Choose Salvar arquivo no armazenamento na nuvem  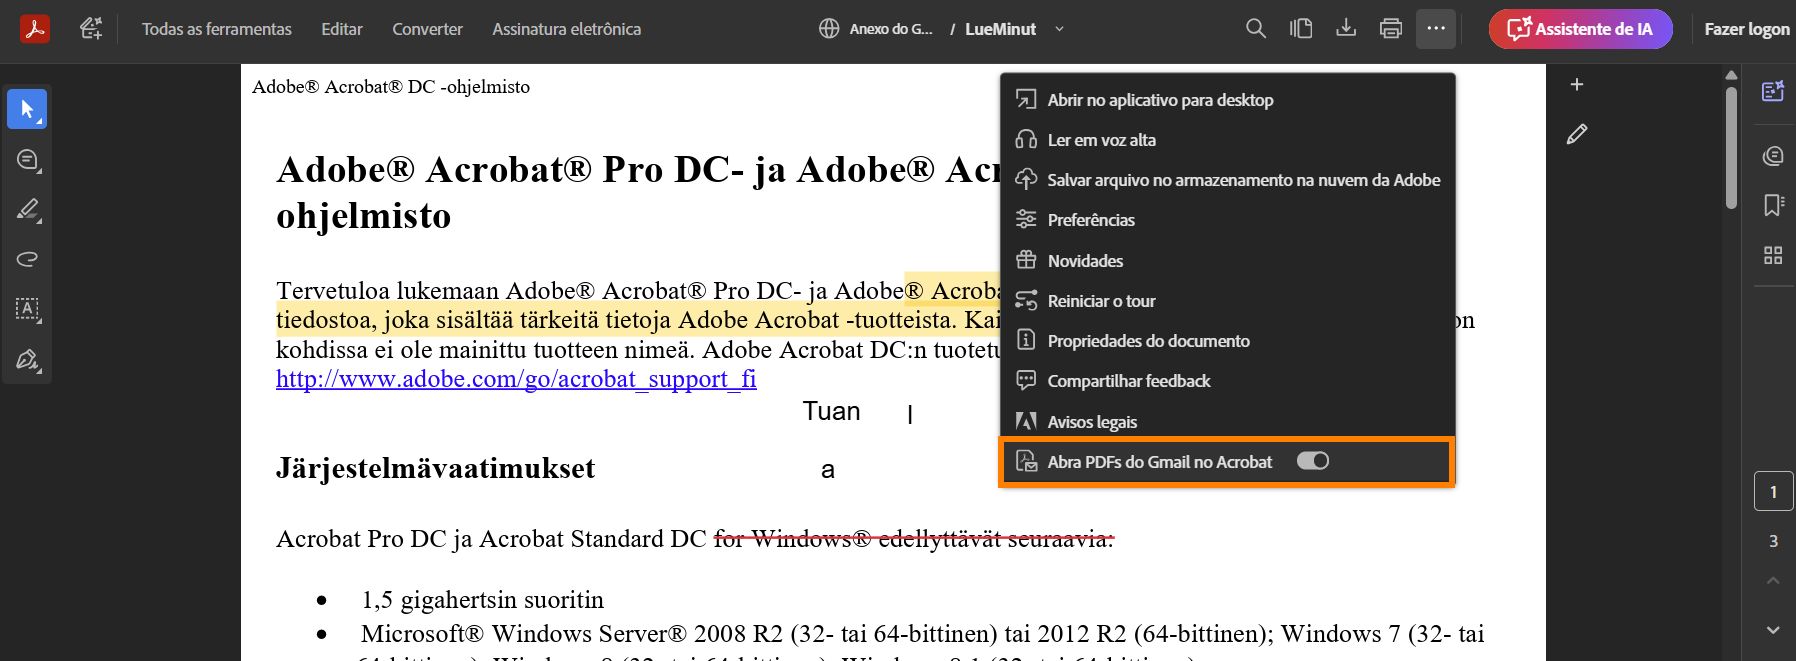tap(1228, 180)
